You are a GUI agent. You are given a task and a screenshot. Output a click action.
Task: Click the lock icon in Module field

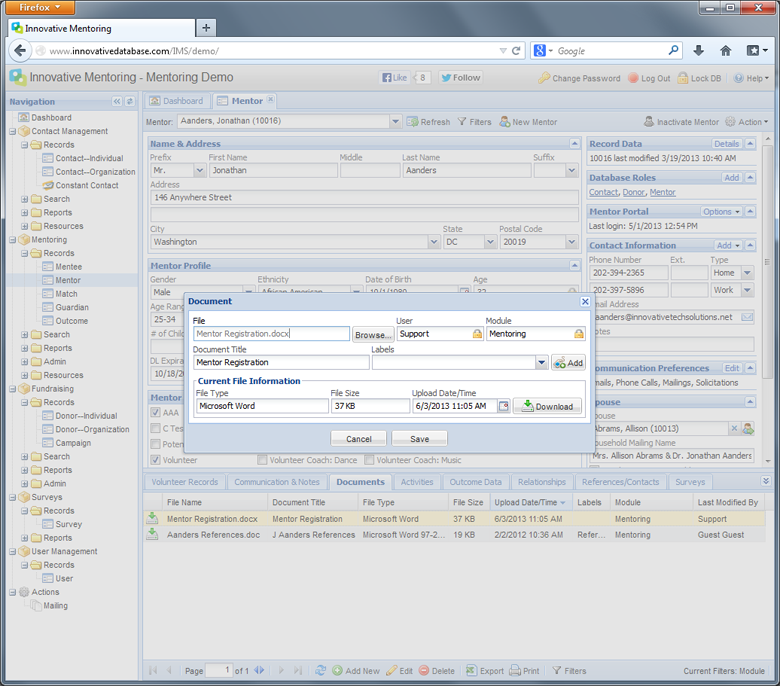click(579, 334)
